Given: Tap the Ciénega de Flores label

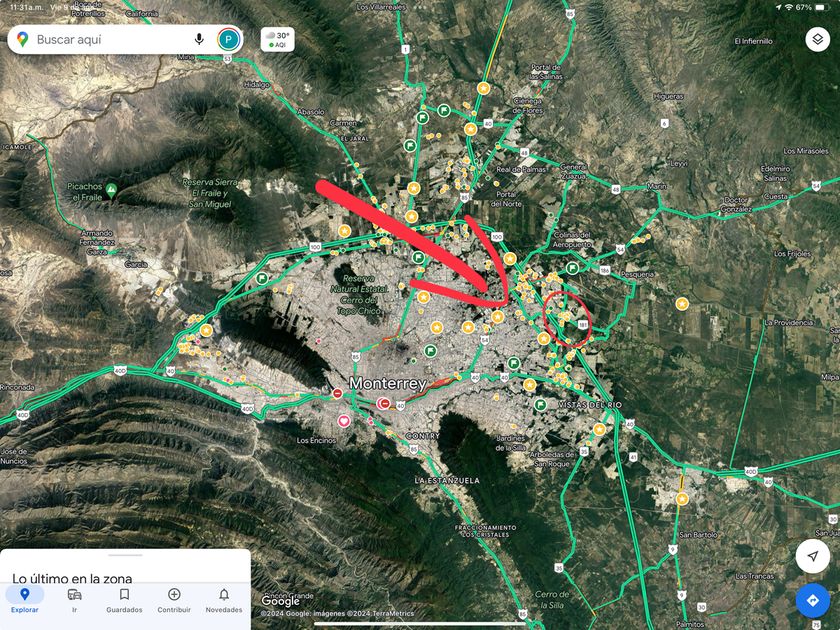Looking at the screenshot, I should 528,106.
